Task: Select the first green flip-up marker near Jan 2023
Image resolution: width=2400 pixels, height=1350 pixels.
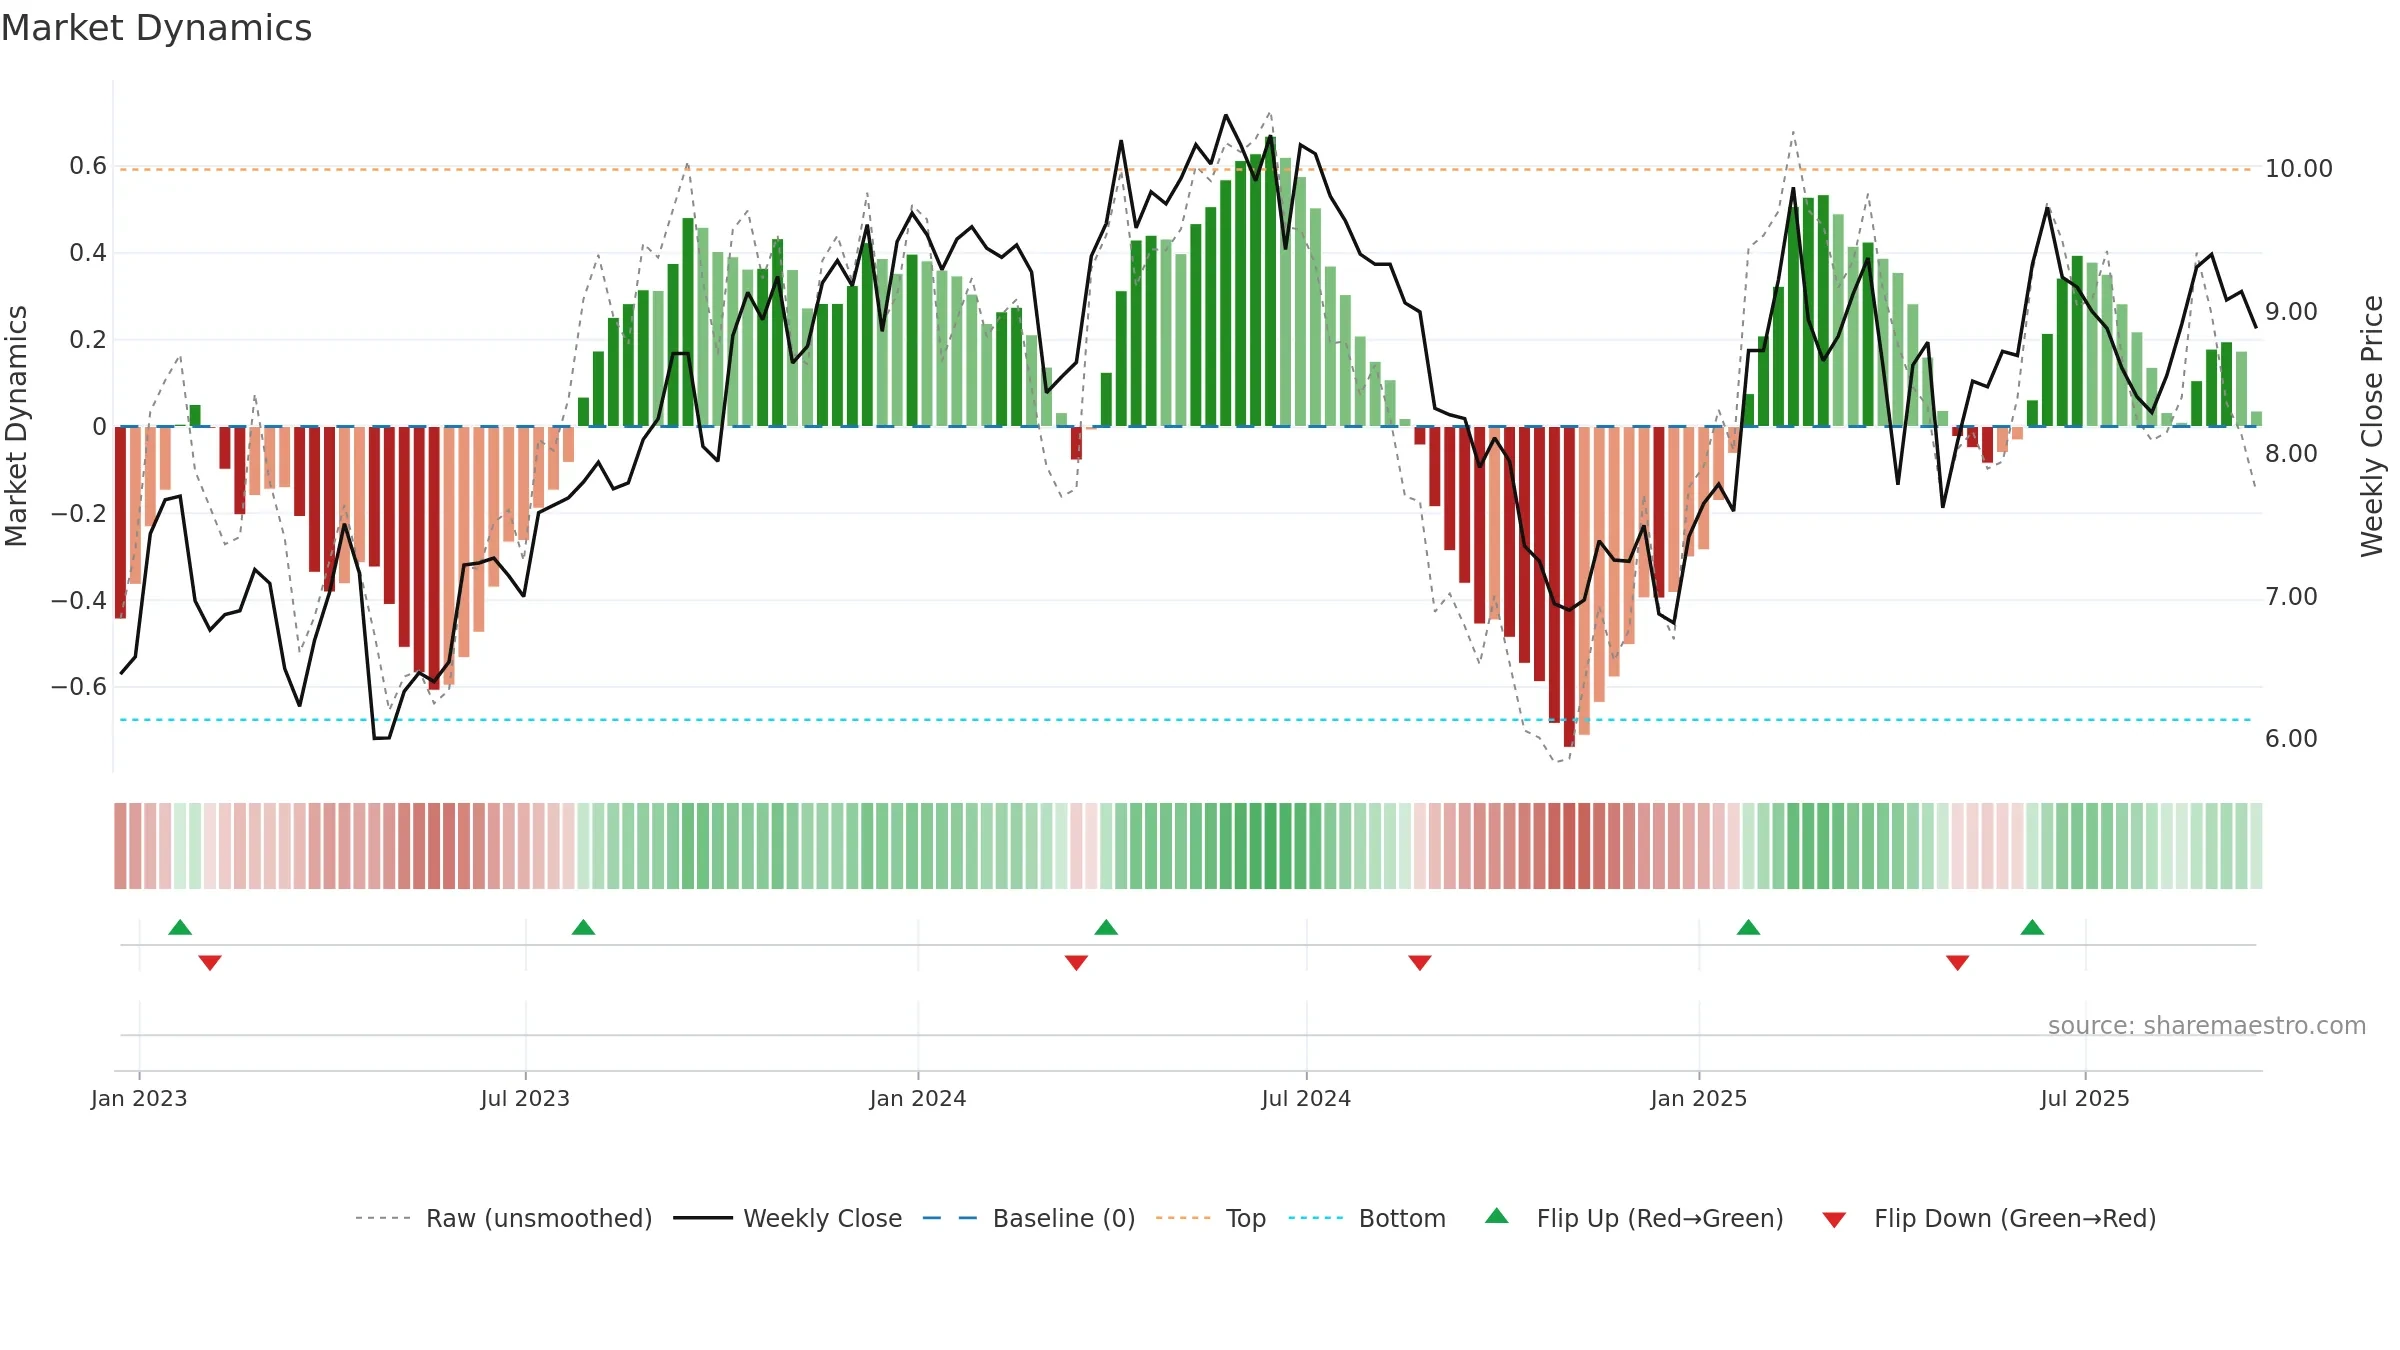Action: click(180, 927)
